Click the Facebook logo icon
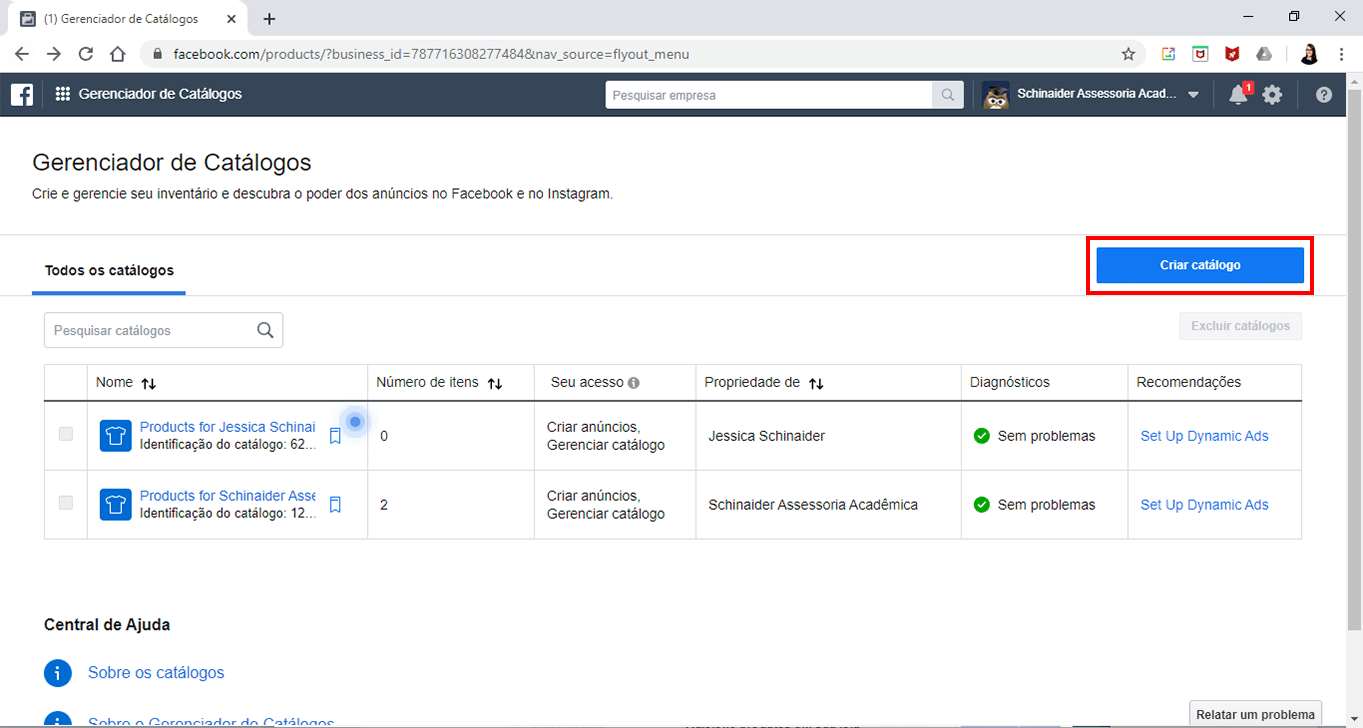The image size is (1363, 728). (22, 94)
